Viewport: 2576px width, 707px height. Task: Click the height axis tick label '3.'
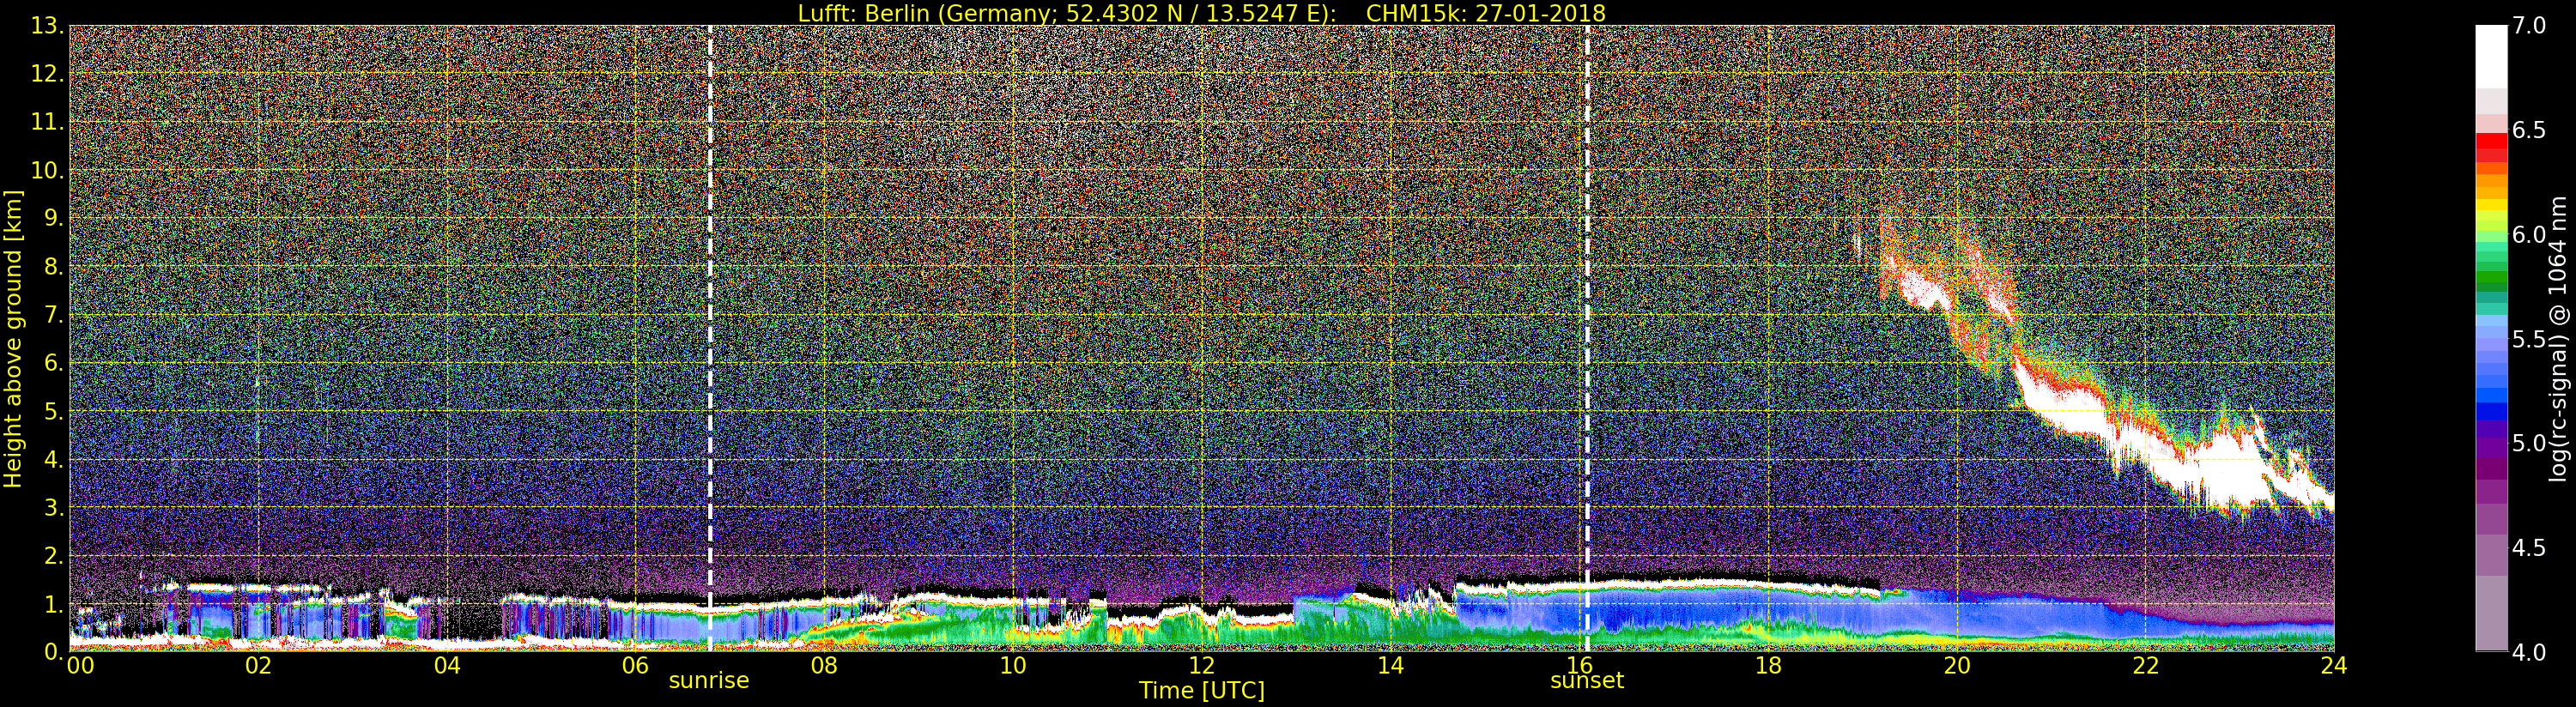pos(54,507)
